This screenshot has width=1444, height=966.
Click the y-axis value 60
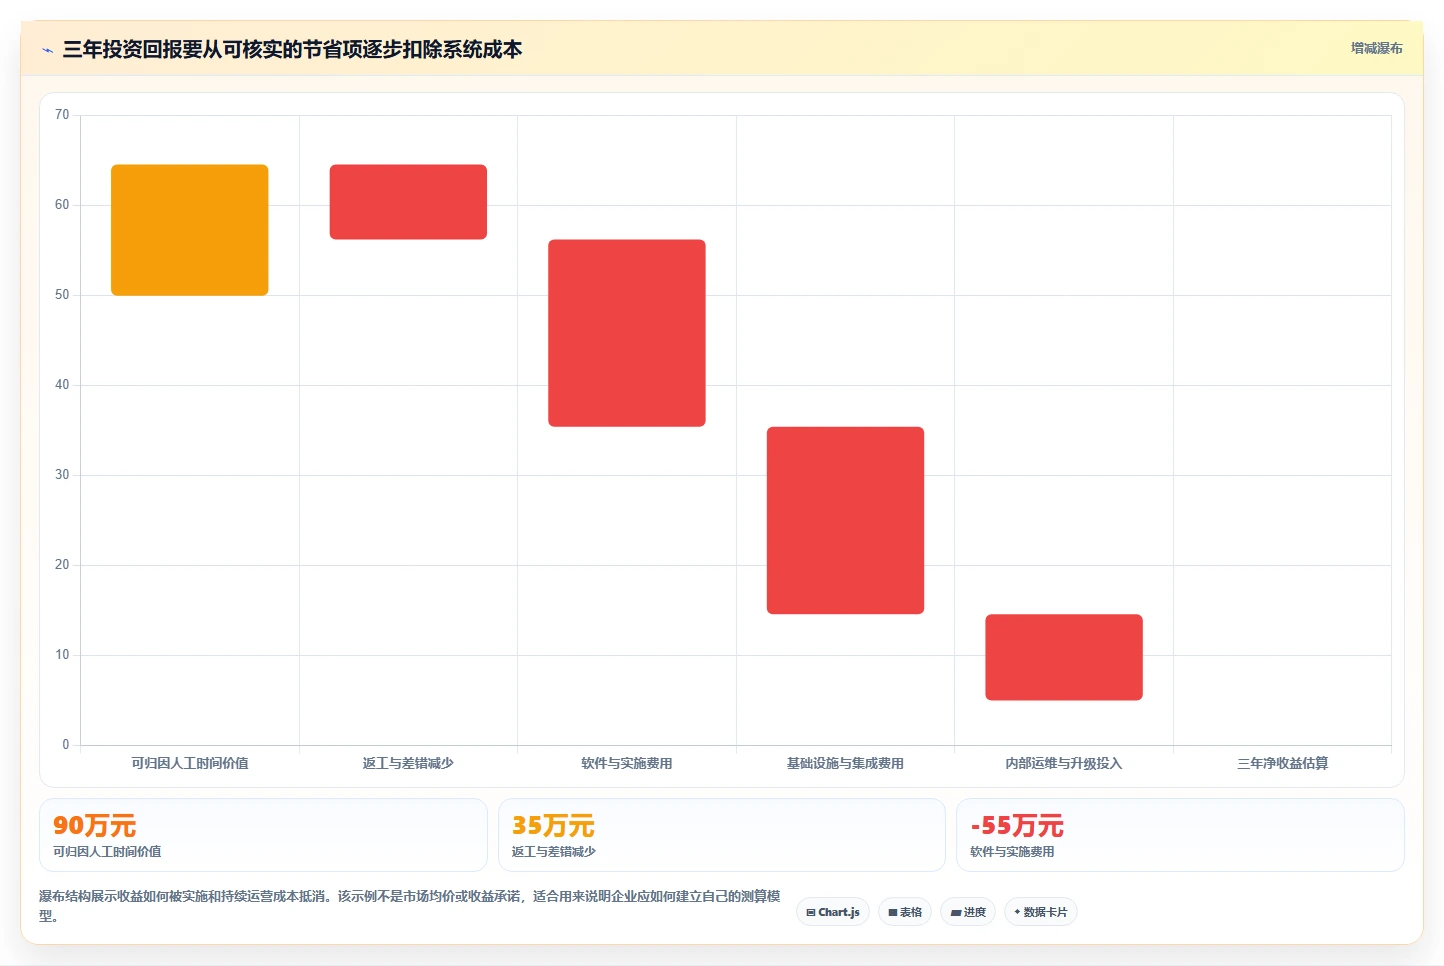click(62, 205)
